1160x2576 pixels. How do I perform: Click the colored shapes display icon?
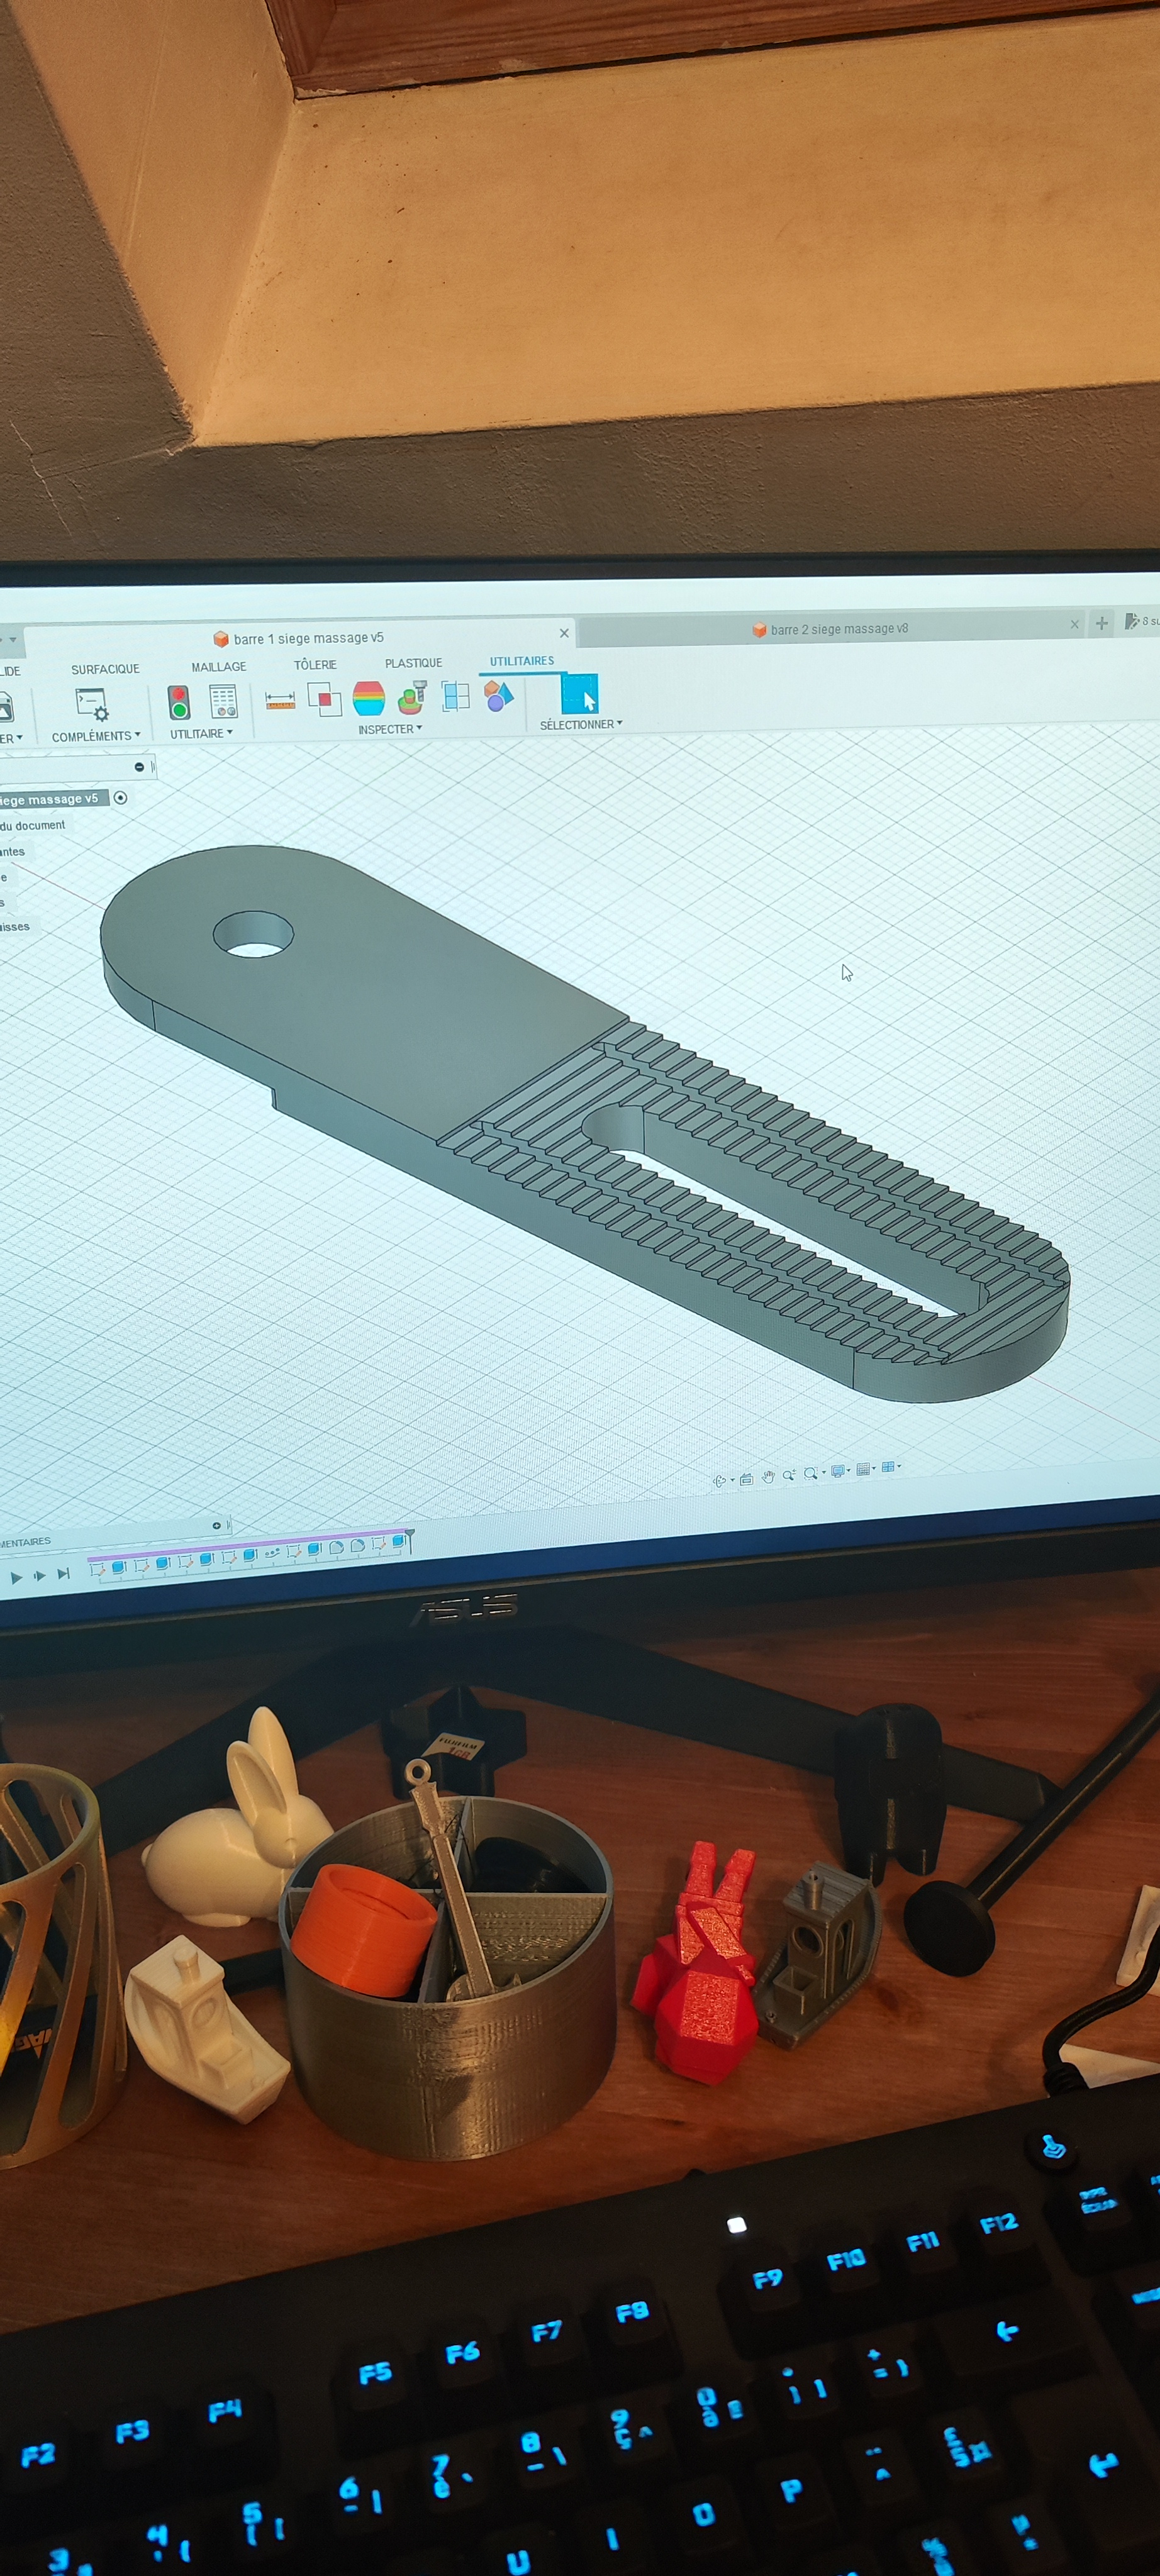498,695
